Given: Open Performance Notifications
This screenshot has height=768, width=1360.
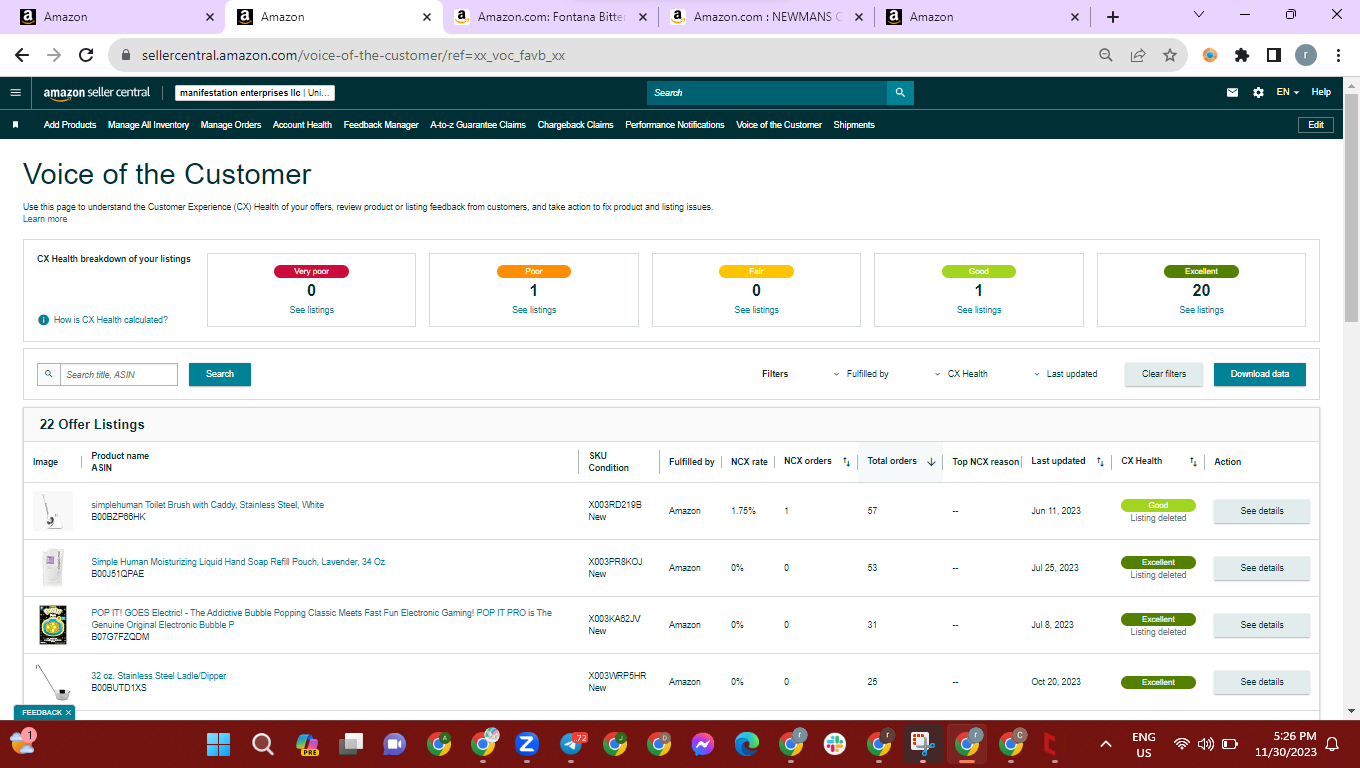Looking at the screenshot, I should pos(675,125).
